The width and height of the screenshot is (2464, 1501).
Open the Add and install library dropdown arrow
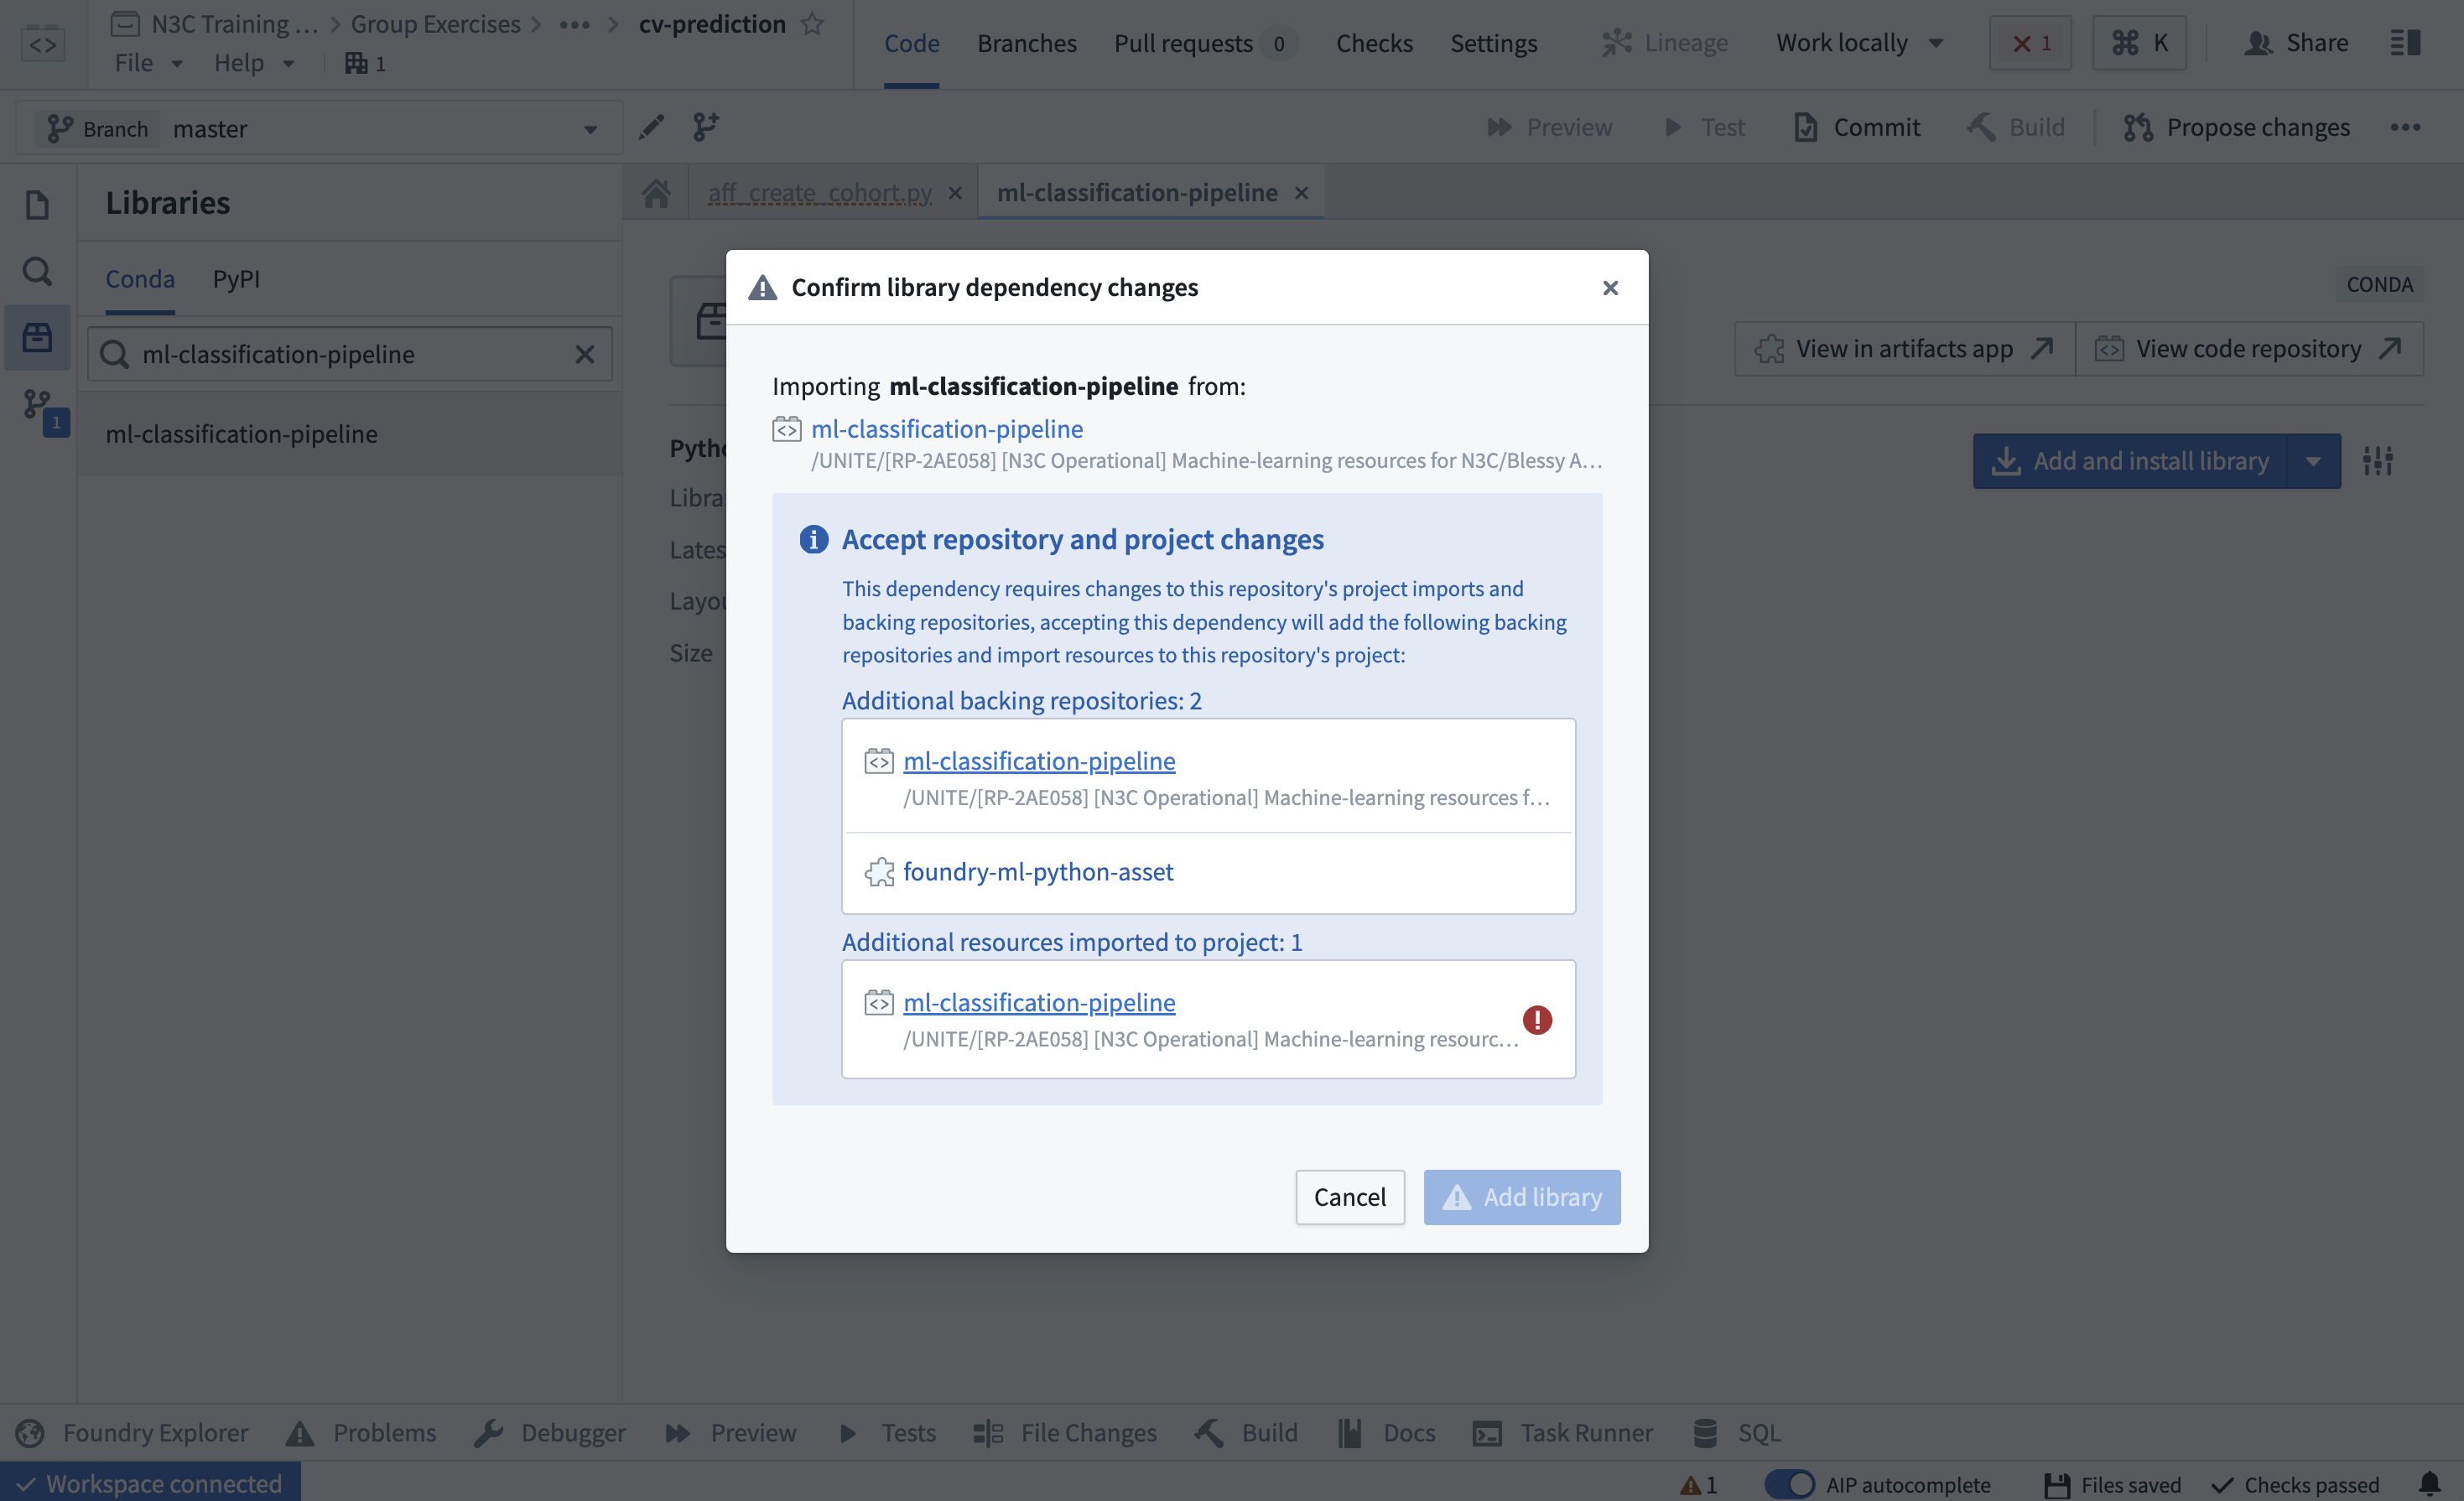(2314, 461)
